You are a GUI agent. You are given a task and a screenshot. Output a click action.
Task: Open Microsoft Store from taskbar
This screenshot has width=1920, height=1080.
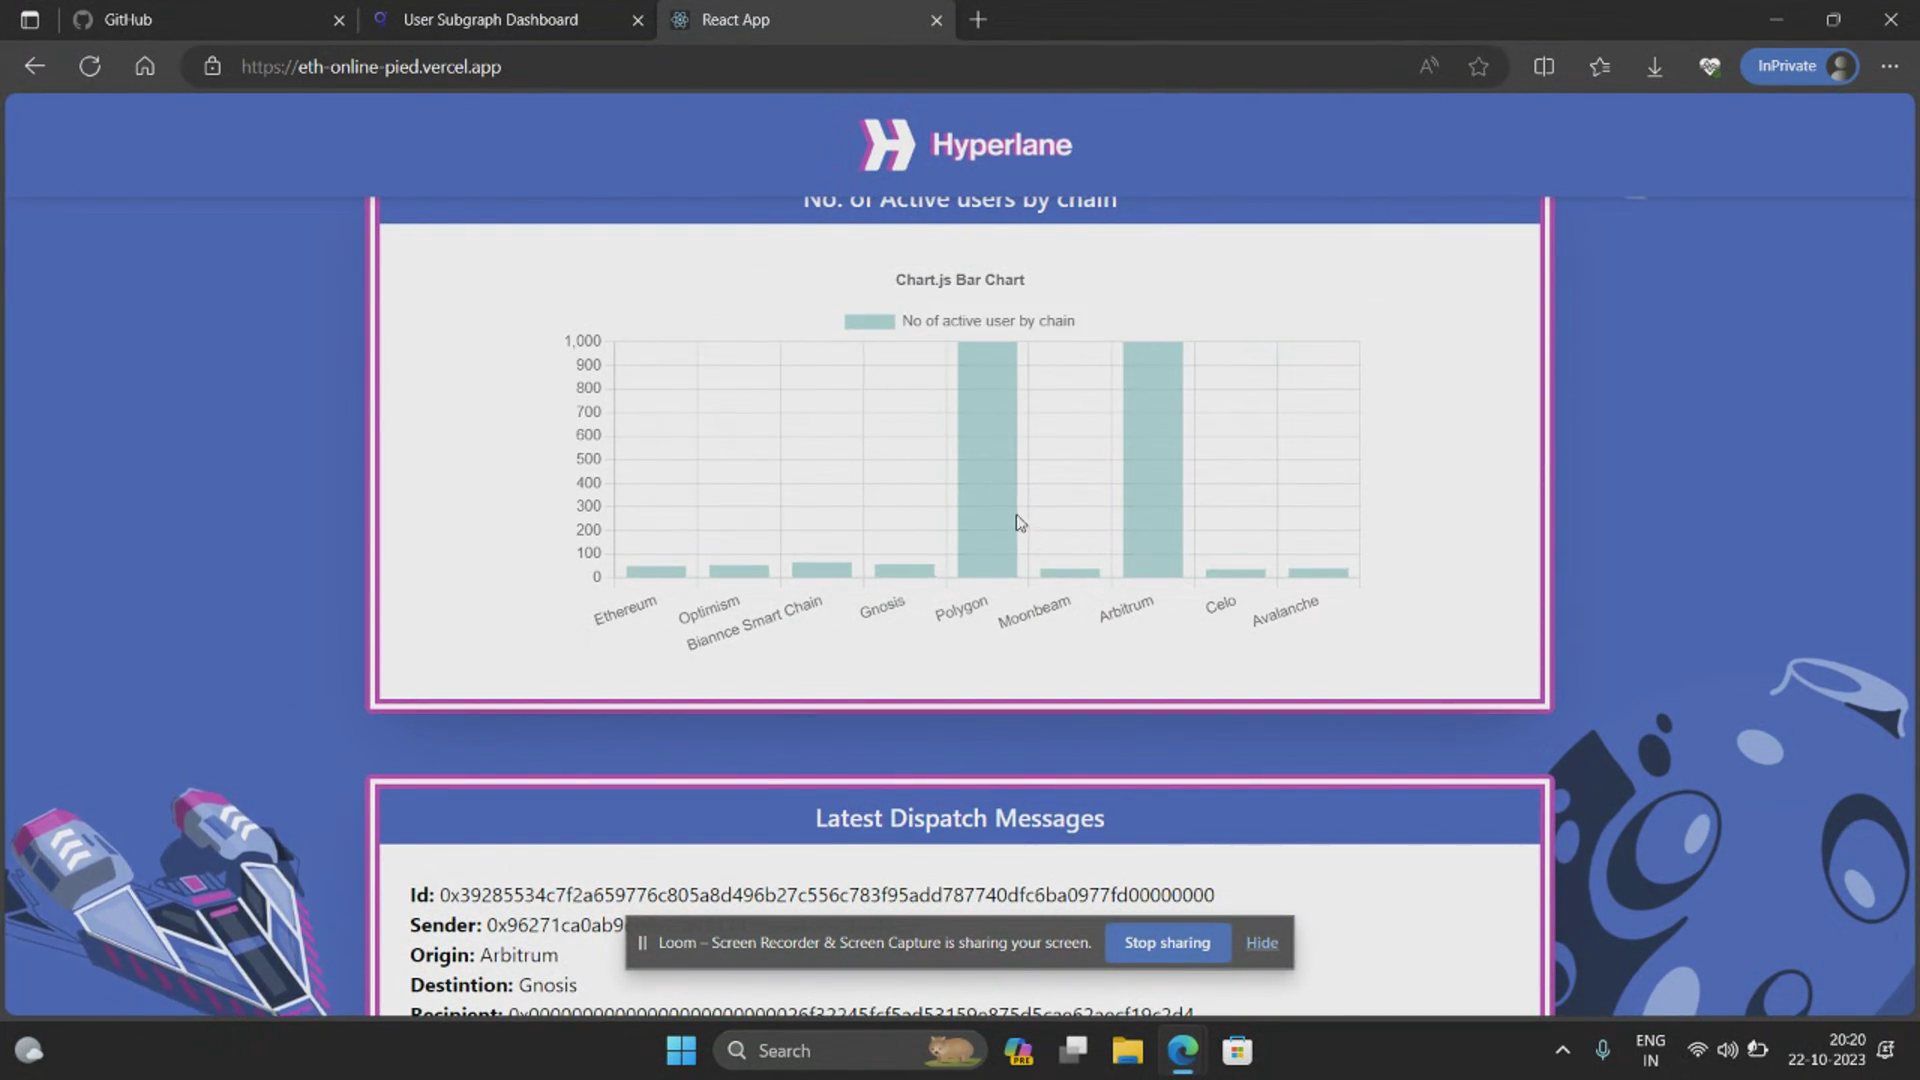pos(1237,1050)
